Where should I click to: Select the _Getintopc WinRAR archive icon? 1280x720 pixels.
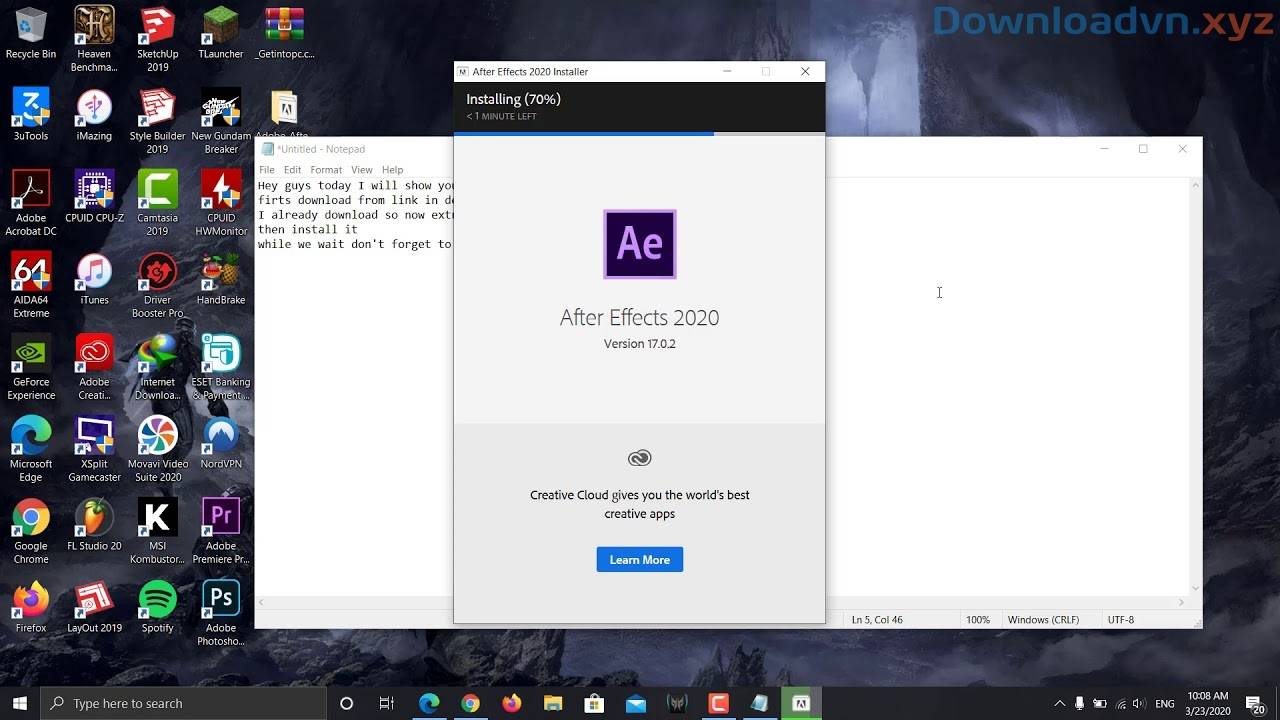tap(285, 33)
